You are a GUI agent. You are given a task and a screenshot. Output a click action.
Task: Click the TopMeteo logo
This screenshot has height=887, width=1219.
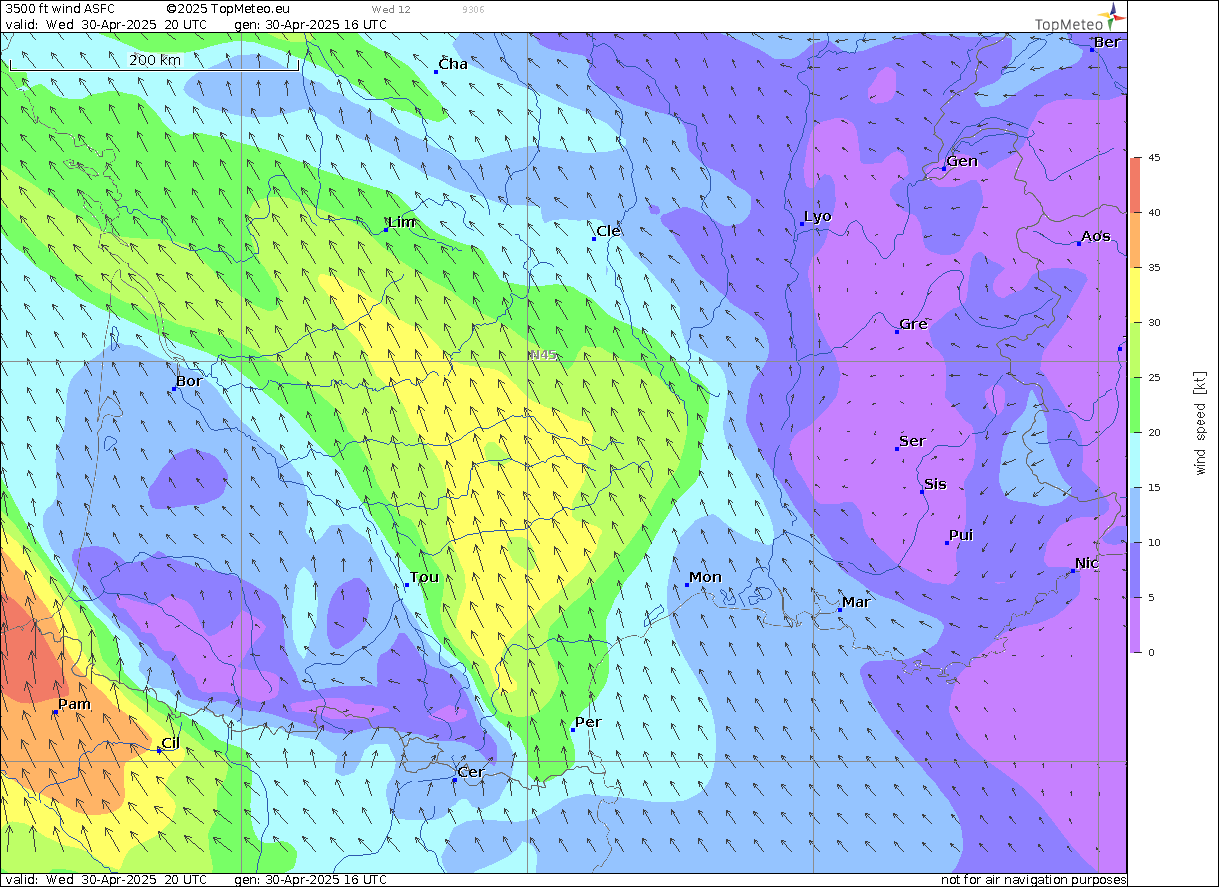(1079, 19)
